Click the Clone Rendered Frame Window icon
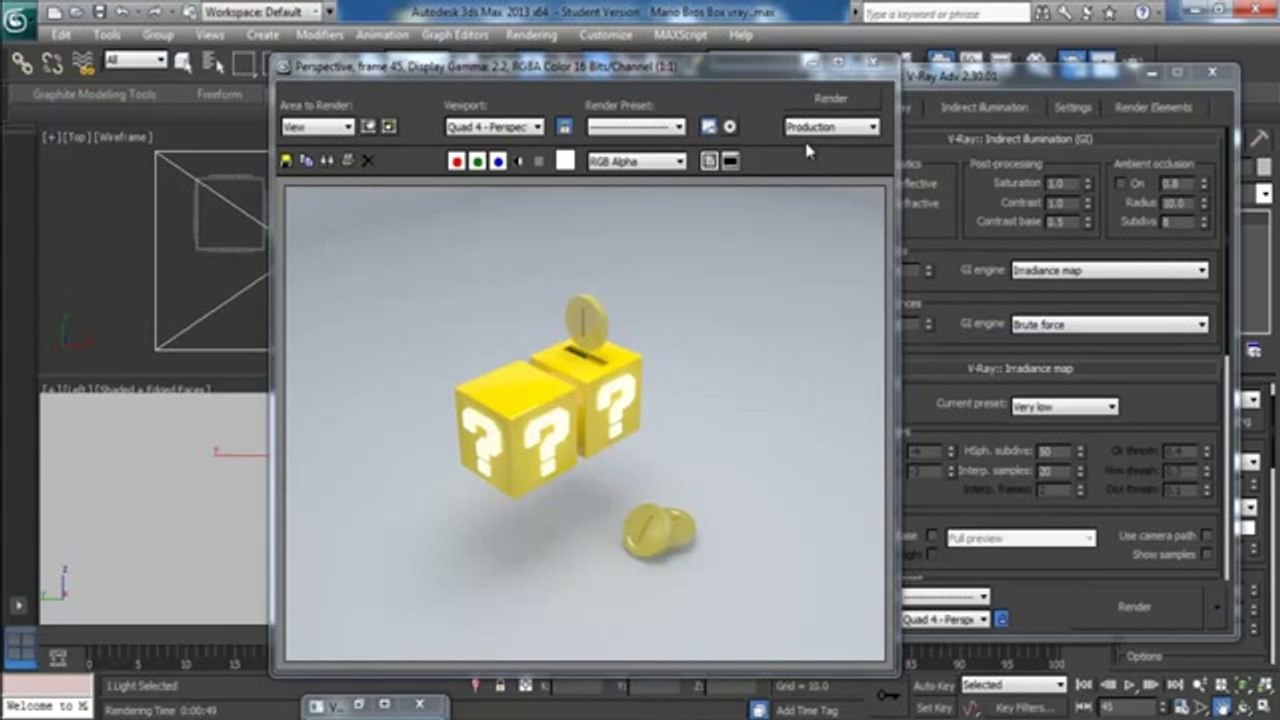 pyautogui.click(x=327, y=161)
